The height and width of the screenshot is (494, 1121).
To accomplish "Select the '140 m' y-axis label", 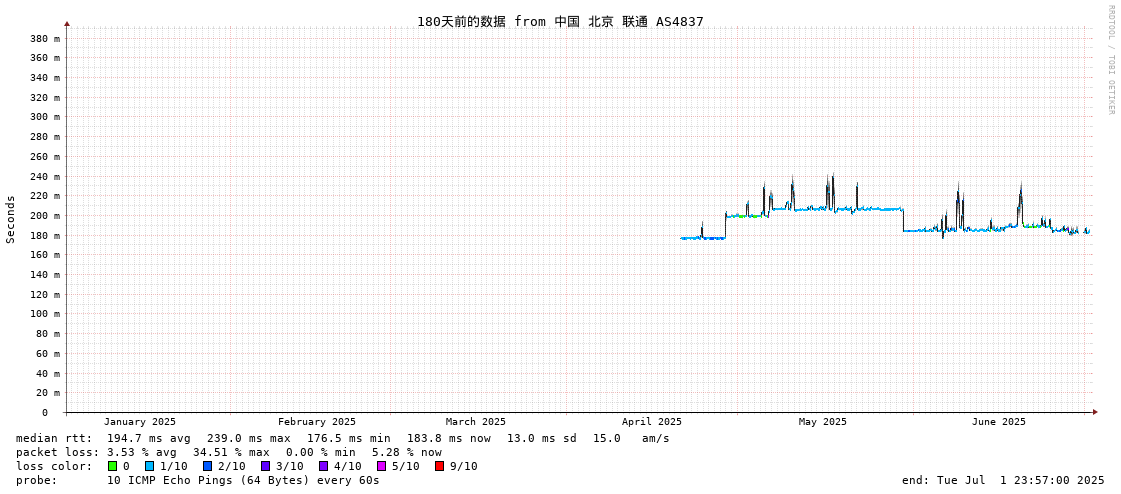I will point(46,275).
